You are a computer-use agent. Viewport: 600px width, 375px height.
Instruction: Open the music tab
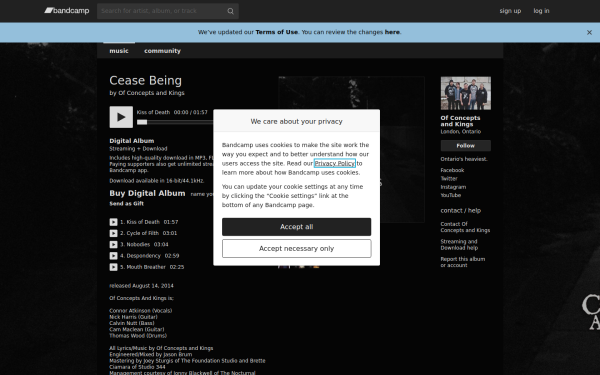click(x=119, y=51)
